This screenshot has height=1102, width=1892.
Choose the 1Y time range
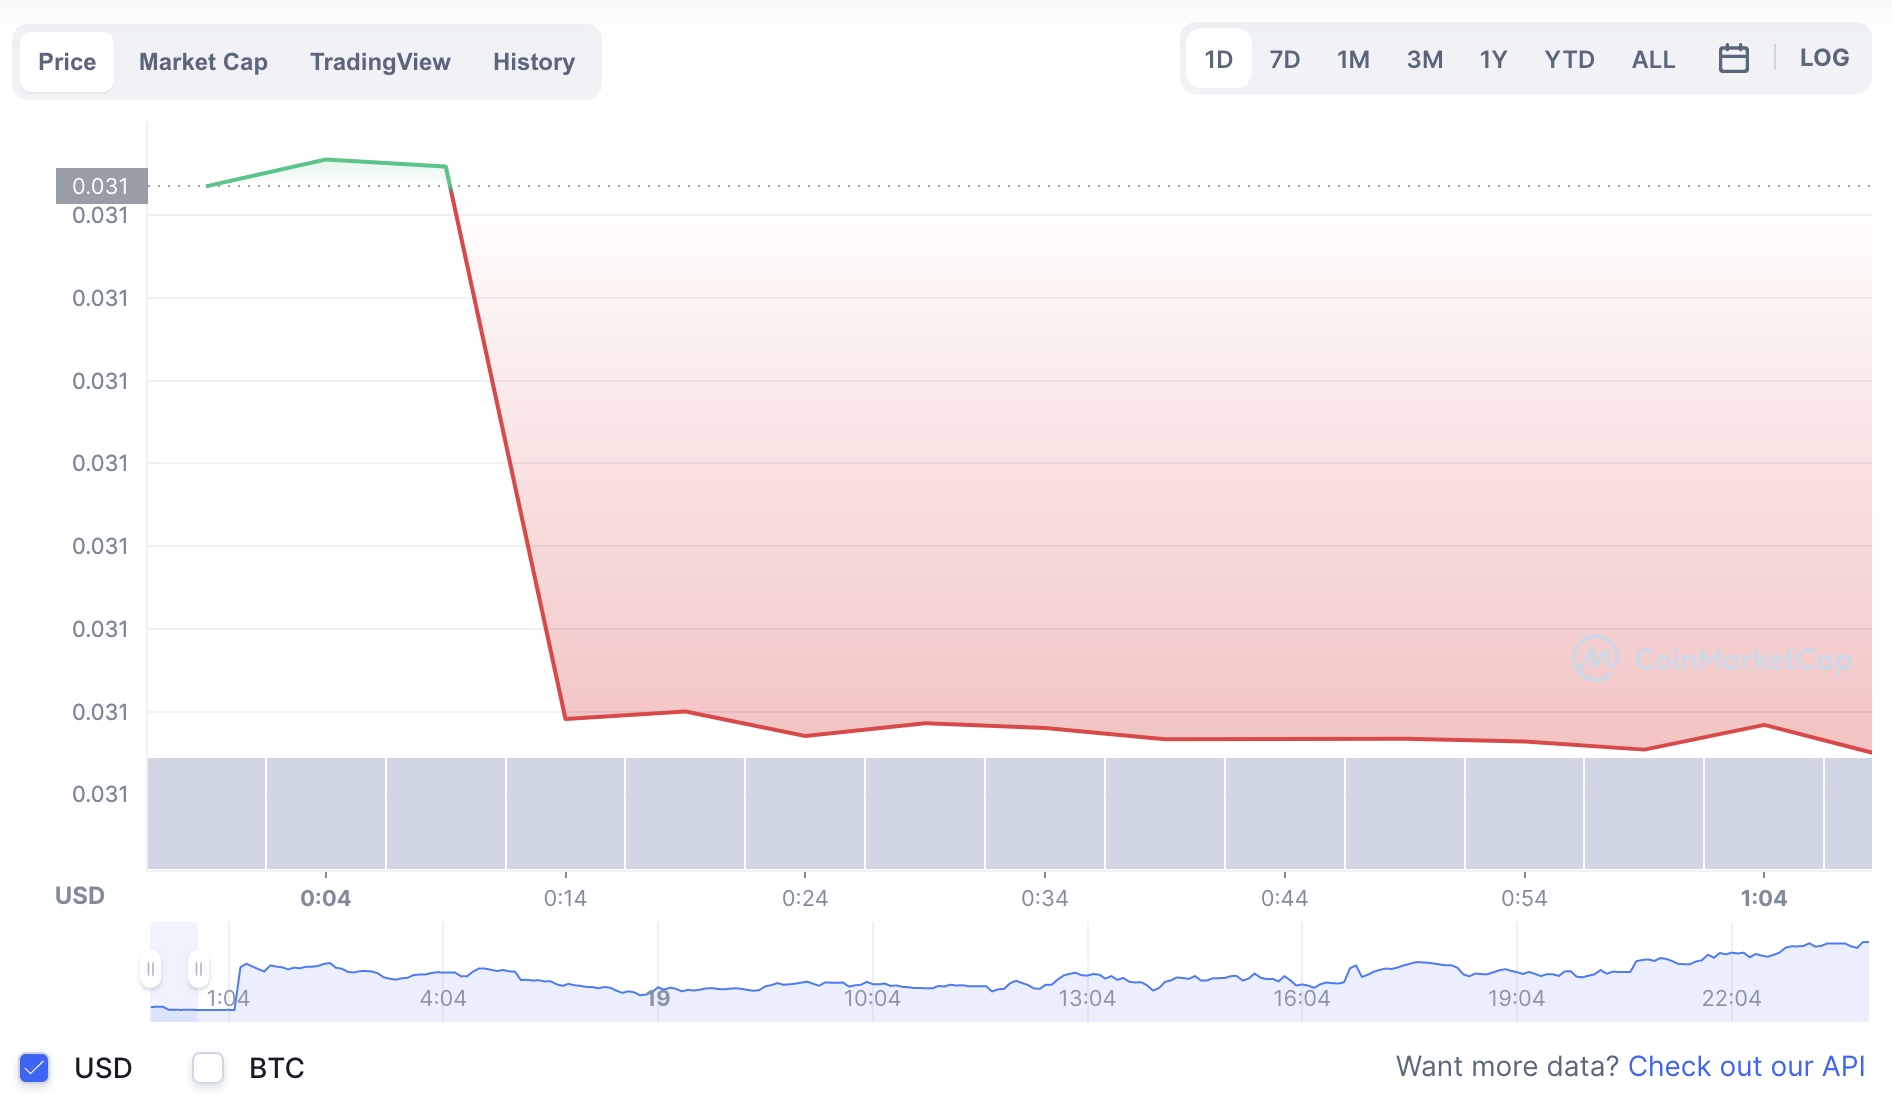pyautogui.click(x=1493, y=60)
